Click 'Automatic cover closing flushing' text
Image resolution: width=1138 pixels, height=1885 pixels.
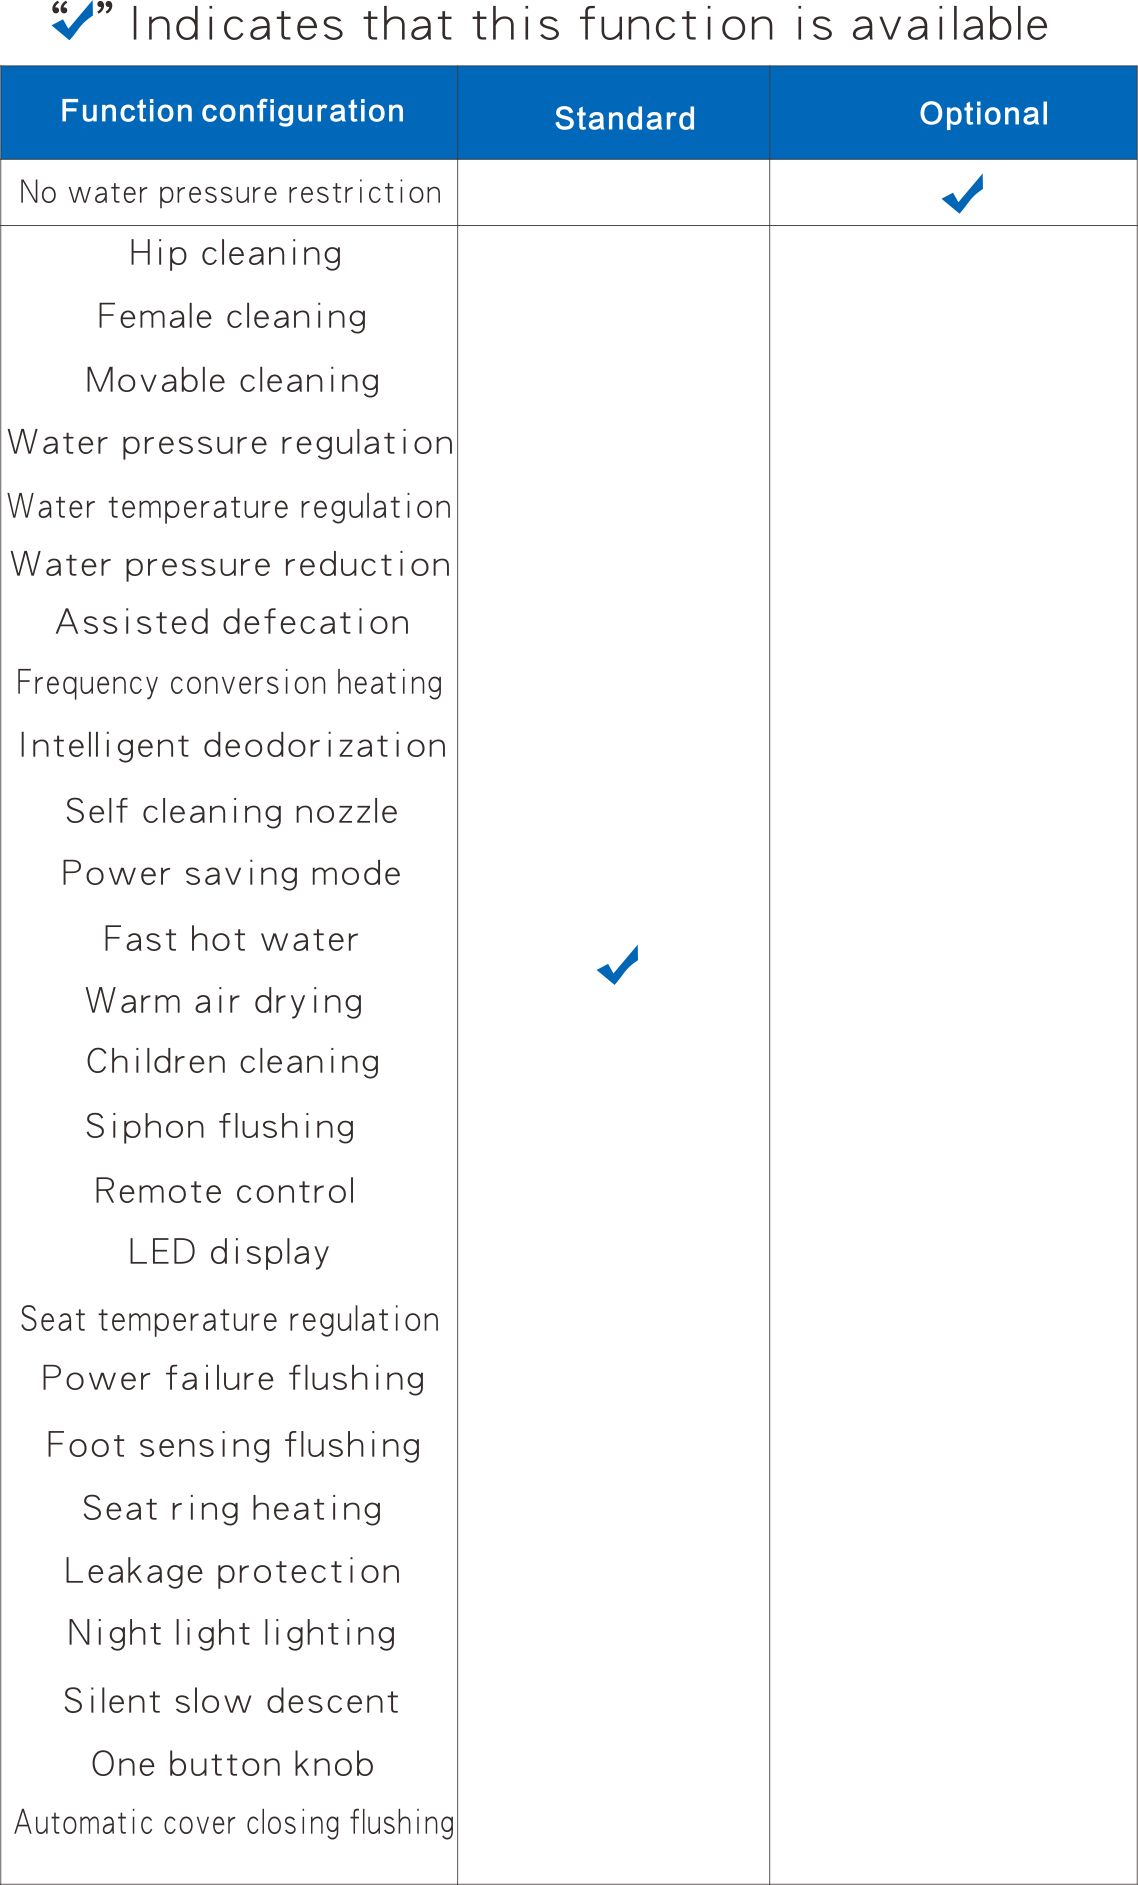pyautogui.click(x=235, y=1823)
